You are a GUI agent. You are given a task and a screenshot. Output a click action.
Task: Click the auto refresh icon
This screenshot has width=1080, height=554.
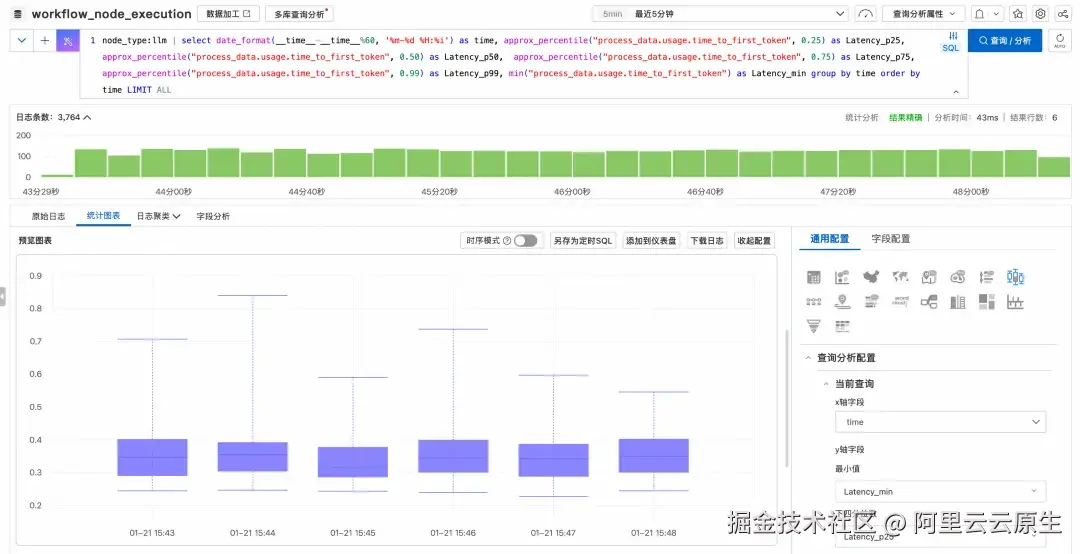(1060, 41)
